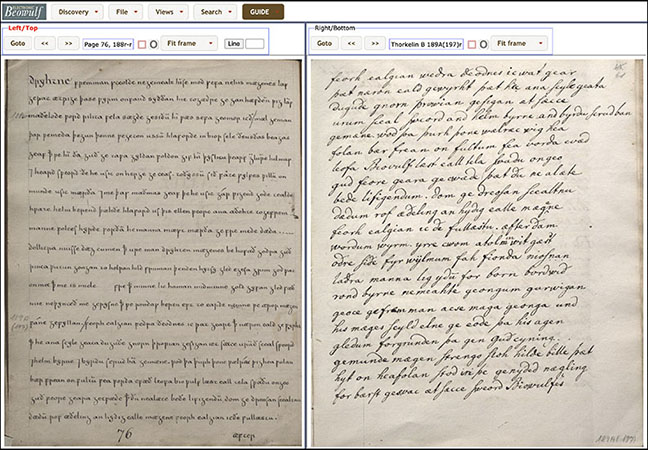The height and width of the screenshot is (450, 648).
Task: Click the Line button
Action: coord(233,44)
